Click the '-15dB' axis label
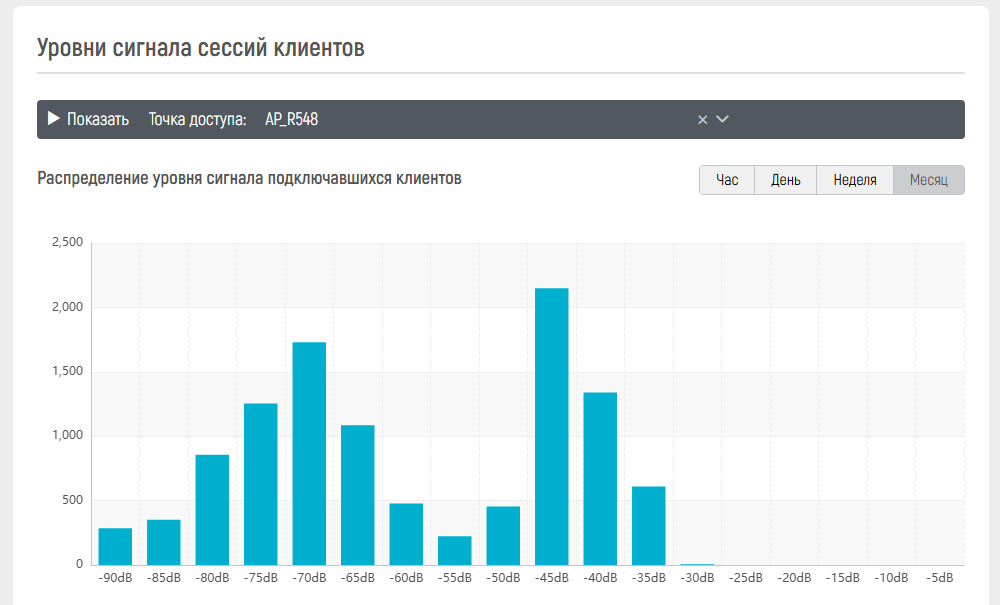The height and width of the screenshot is (605, 1000). 842,578
